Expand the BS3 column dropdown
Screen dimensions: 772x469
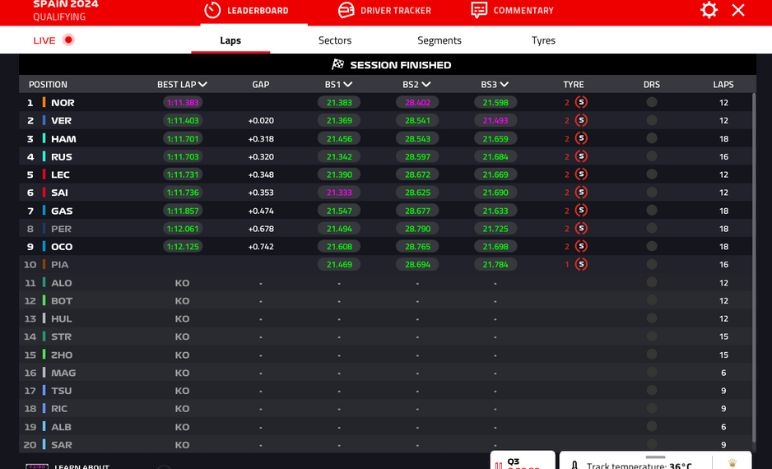point(504,85)
